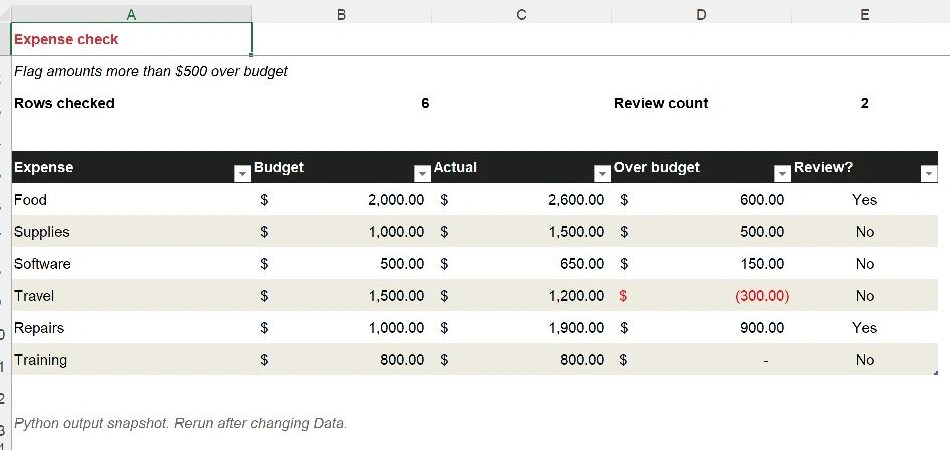Click the 'Review count' label cell

tap(702, 104)
